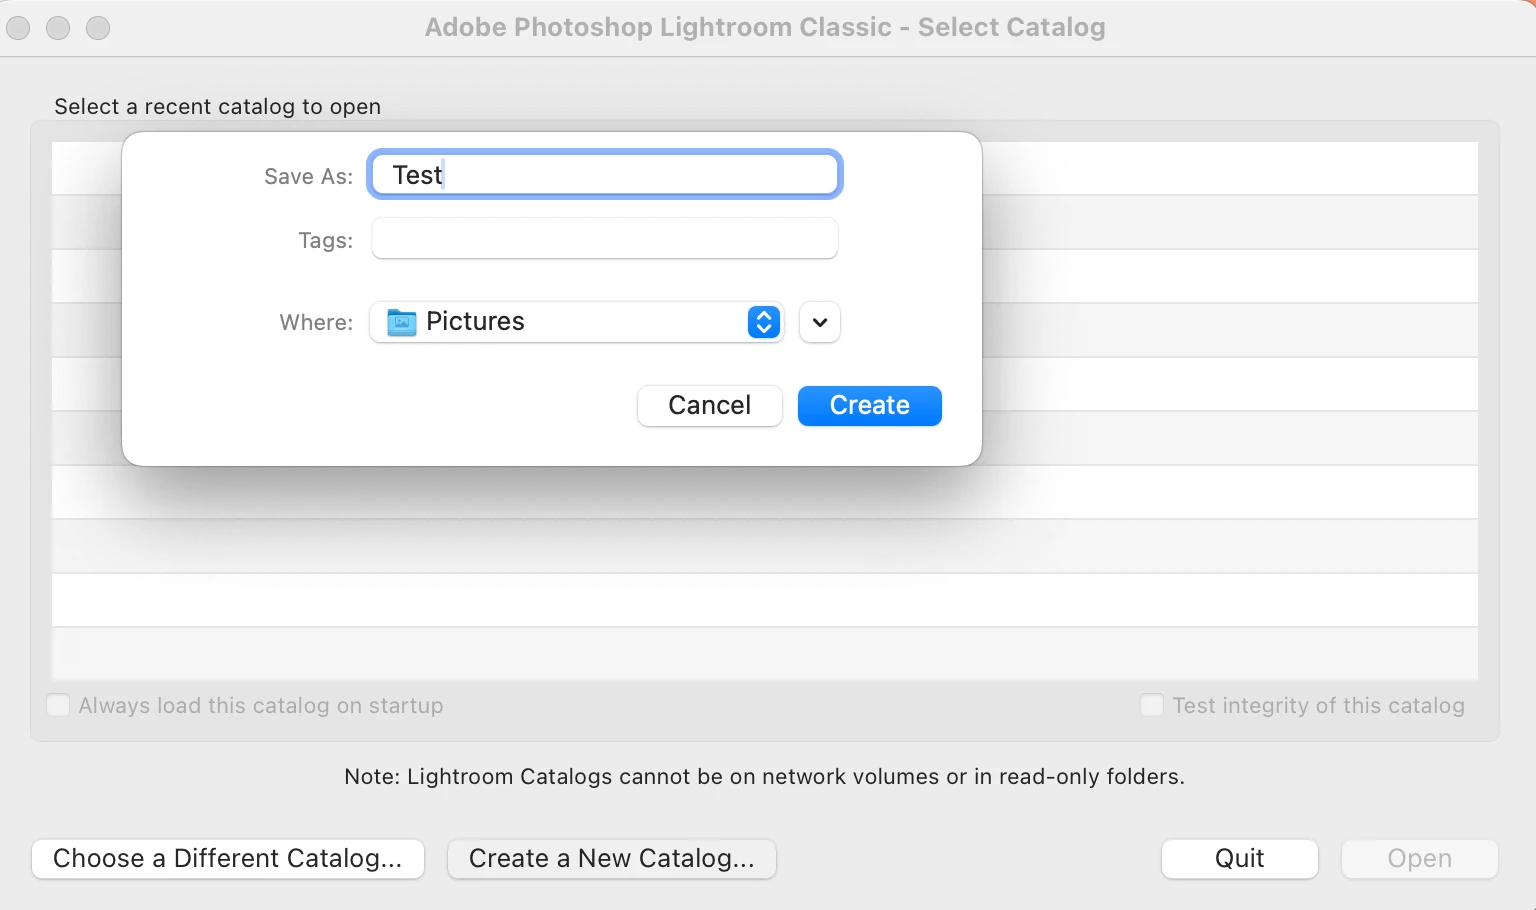Expand the save dialog with chevron button
Viewport: 1536px width, 910px height.
coord(820,322)
